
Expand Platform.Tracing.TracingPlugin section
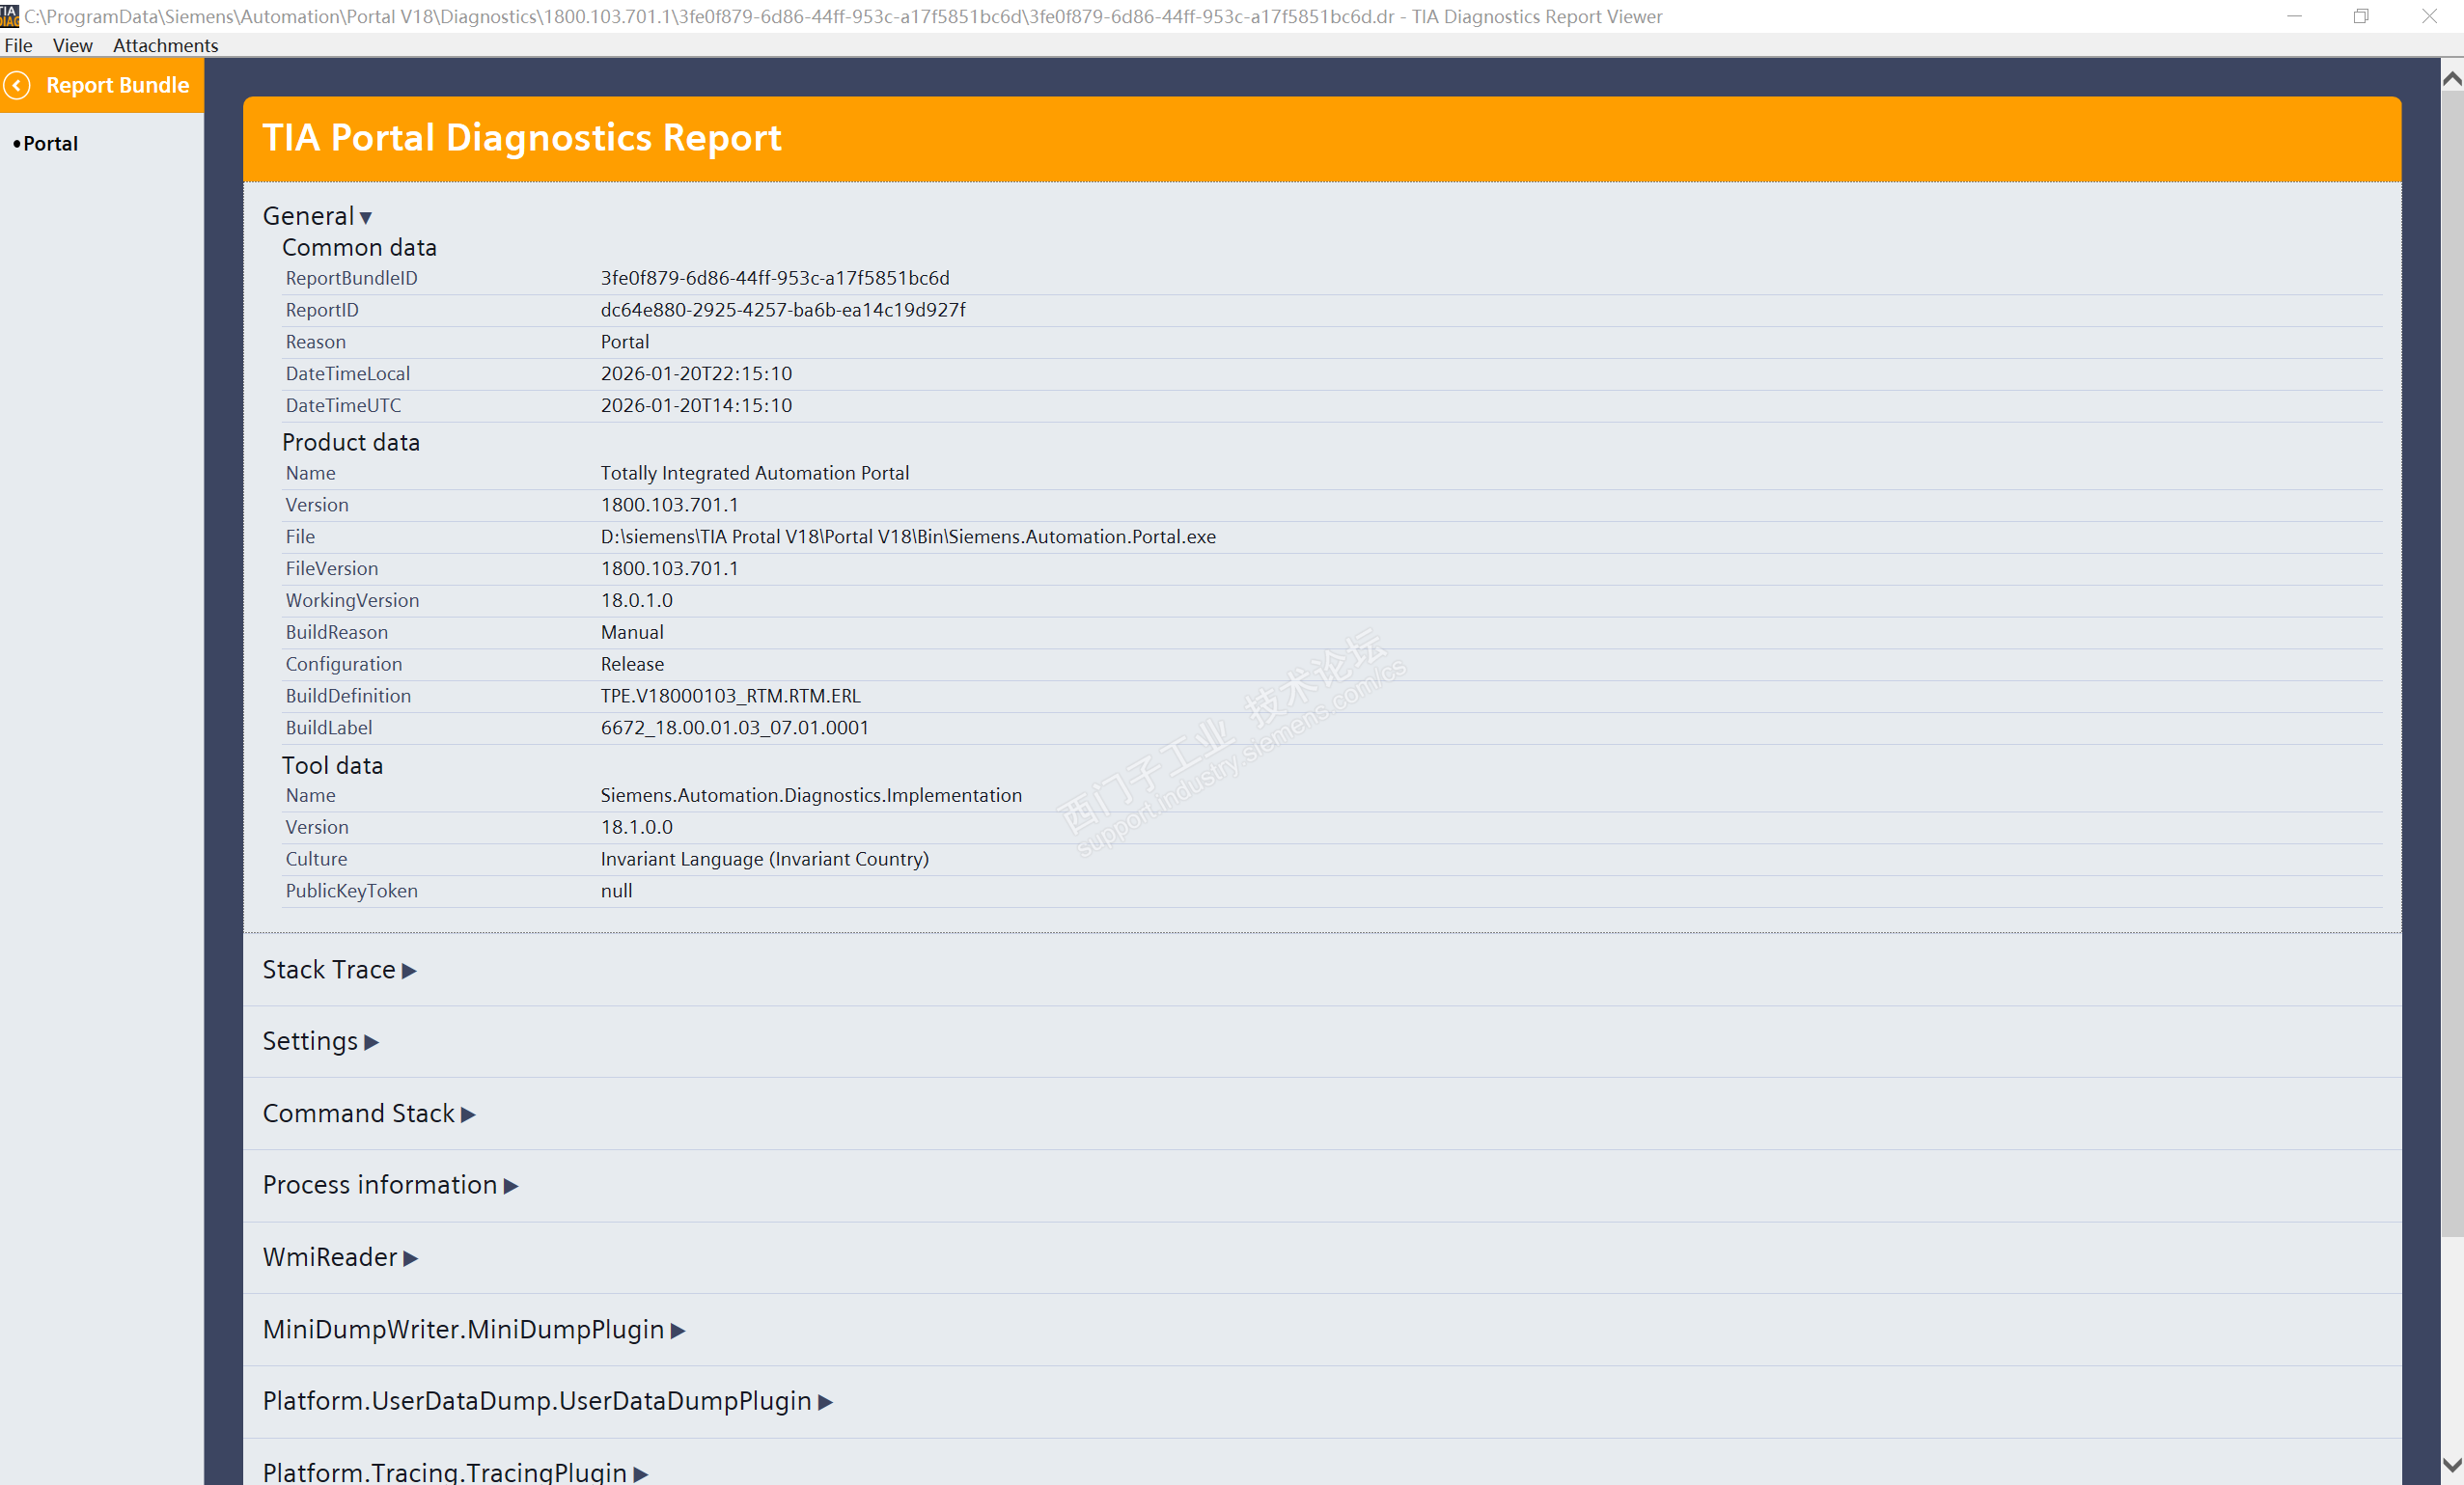click(455, 1472)
